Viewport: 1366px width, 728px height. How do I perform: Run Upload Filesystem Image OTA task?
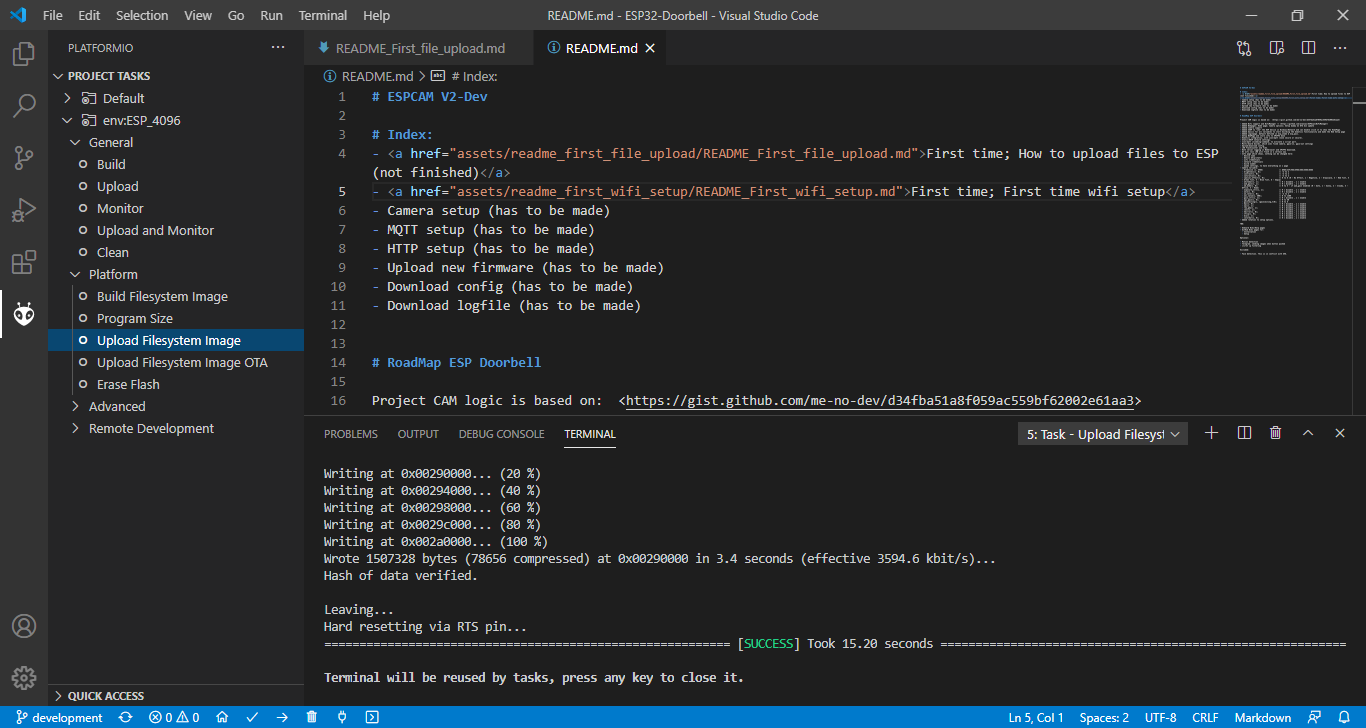click(182, 362)
